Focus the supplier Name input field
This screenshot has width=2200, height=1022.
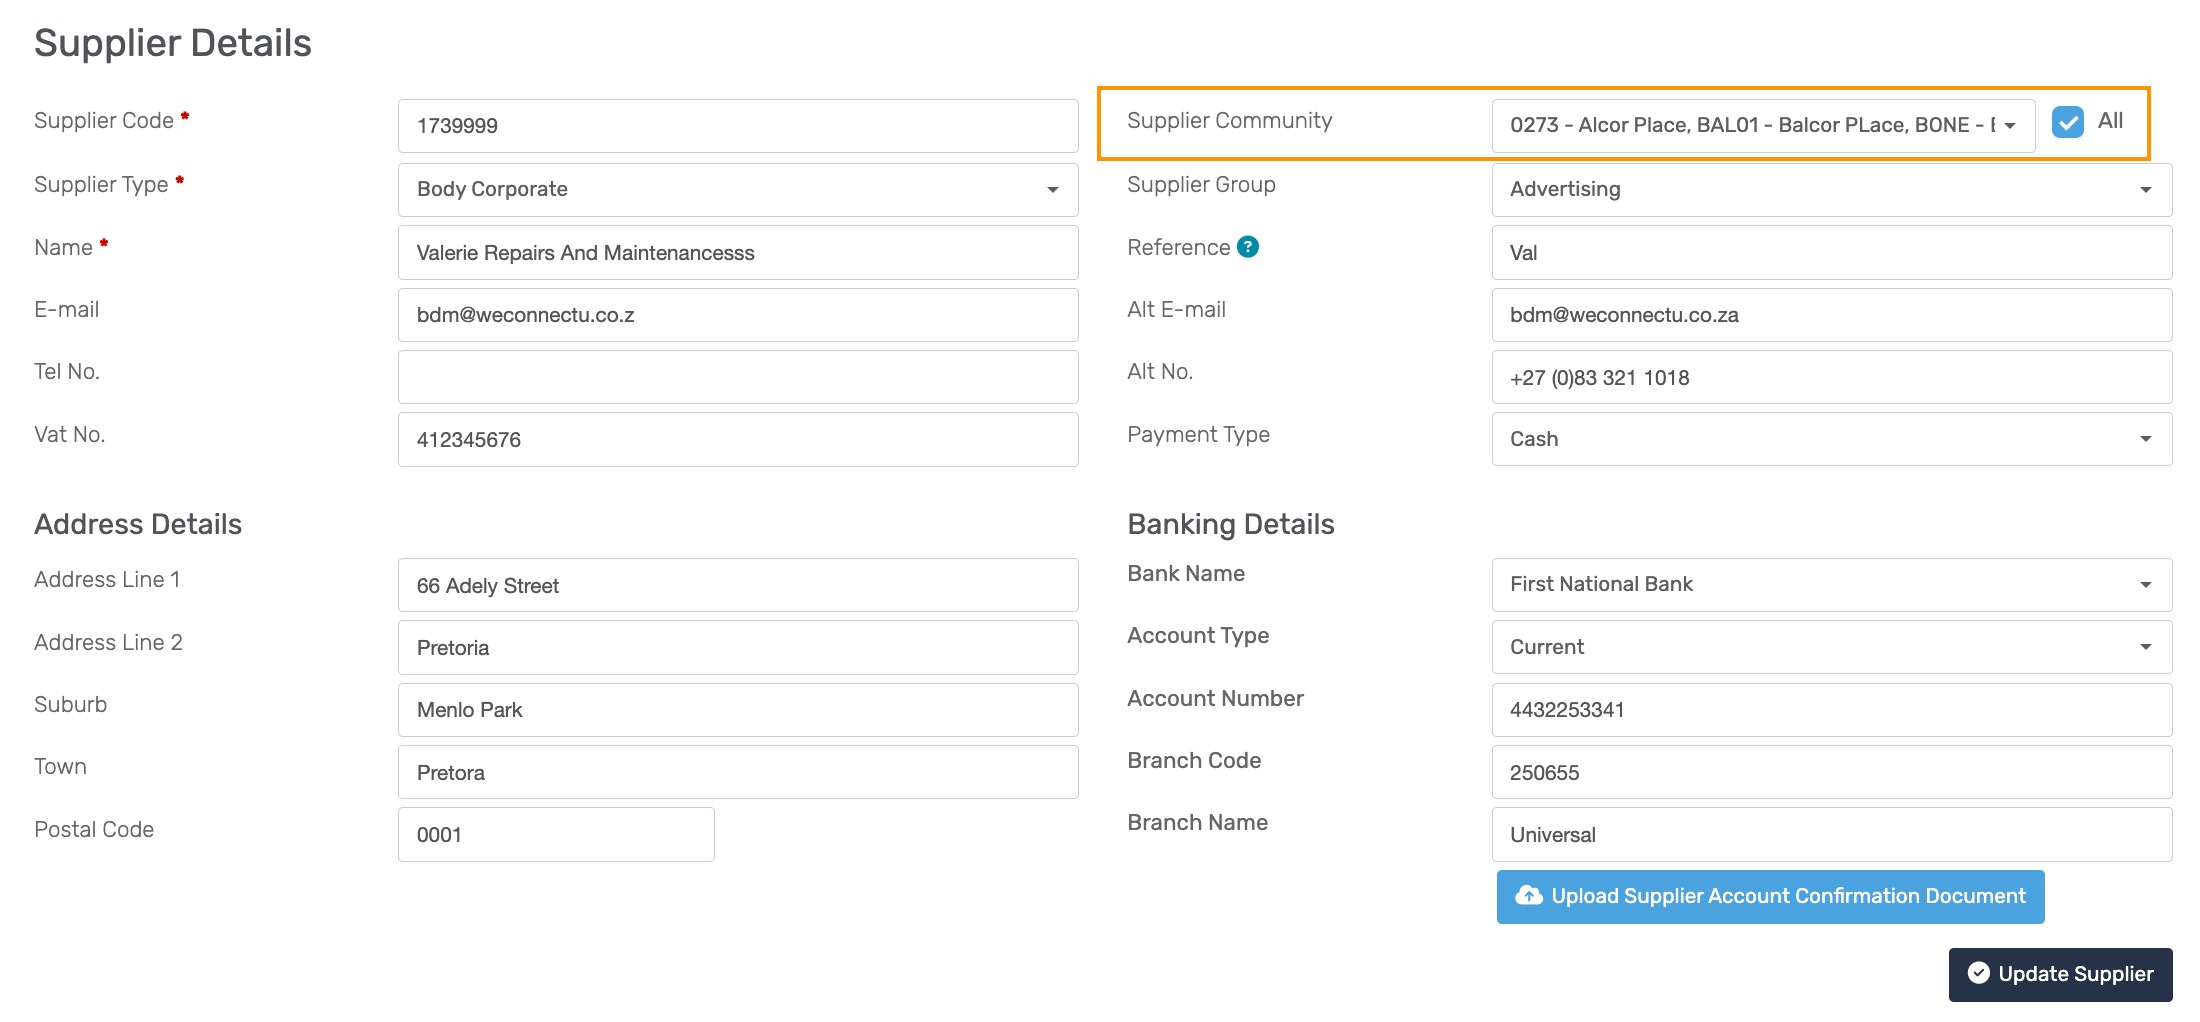click(x=737, y=253)
